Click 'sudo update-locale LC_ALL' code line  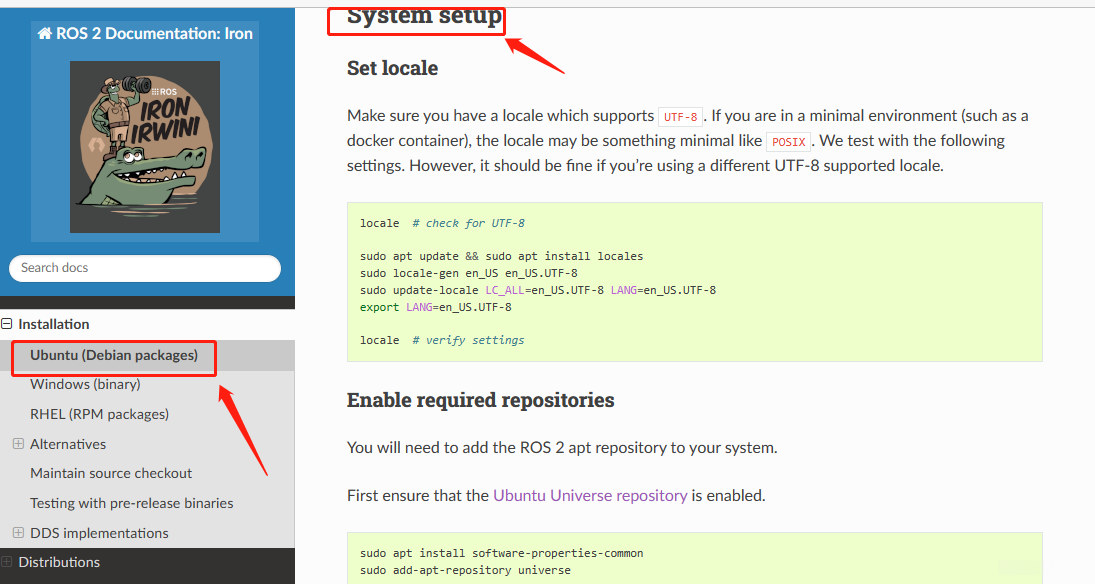click(538, 290)
